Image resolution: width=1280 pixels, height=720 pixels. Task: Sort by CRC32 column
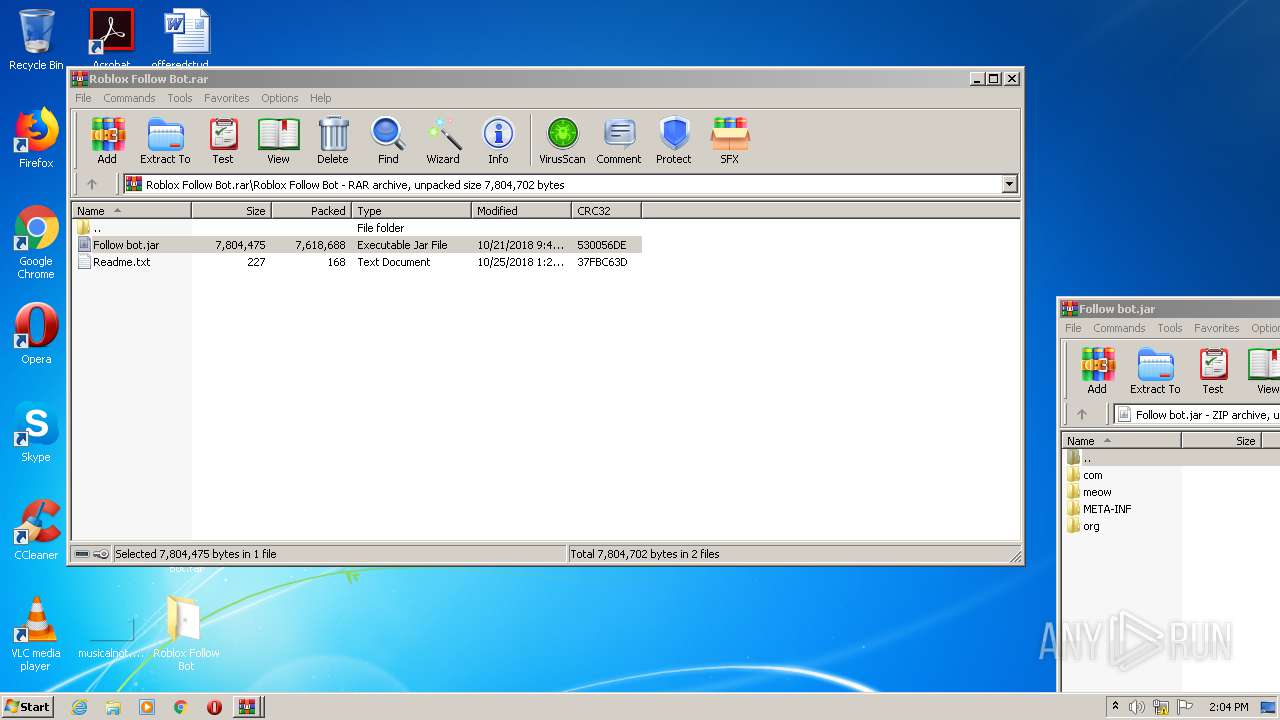click(606, 211)
